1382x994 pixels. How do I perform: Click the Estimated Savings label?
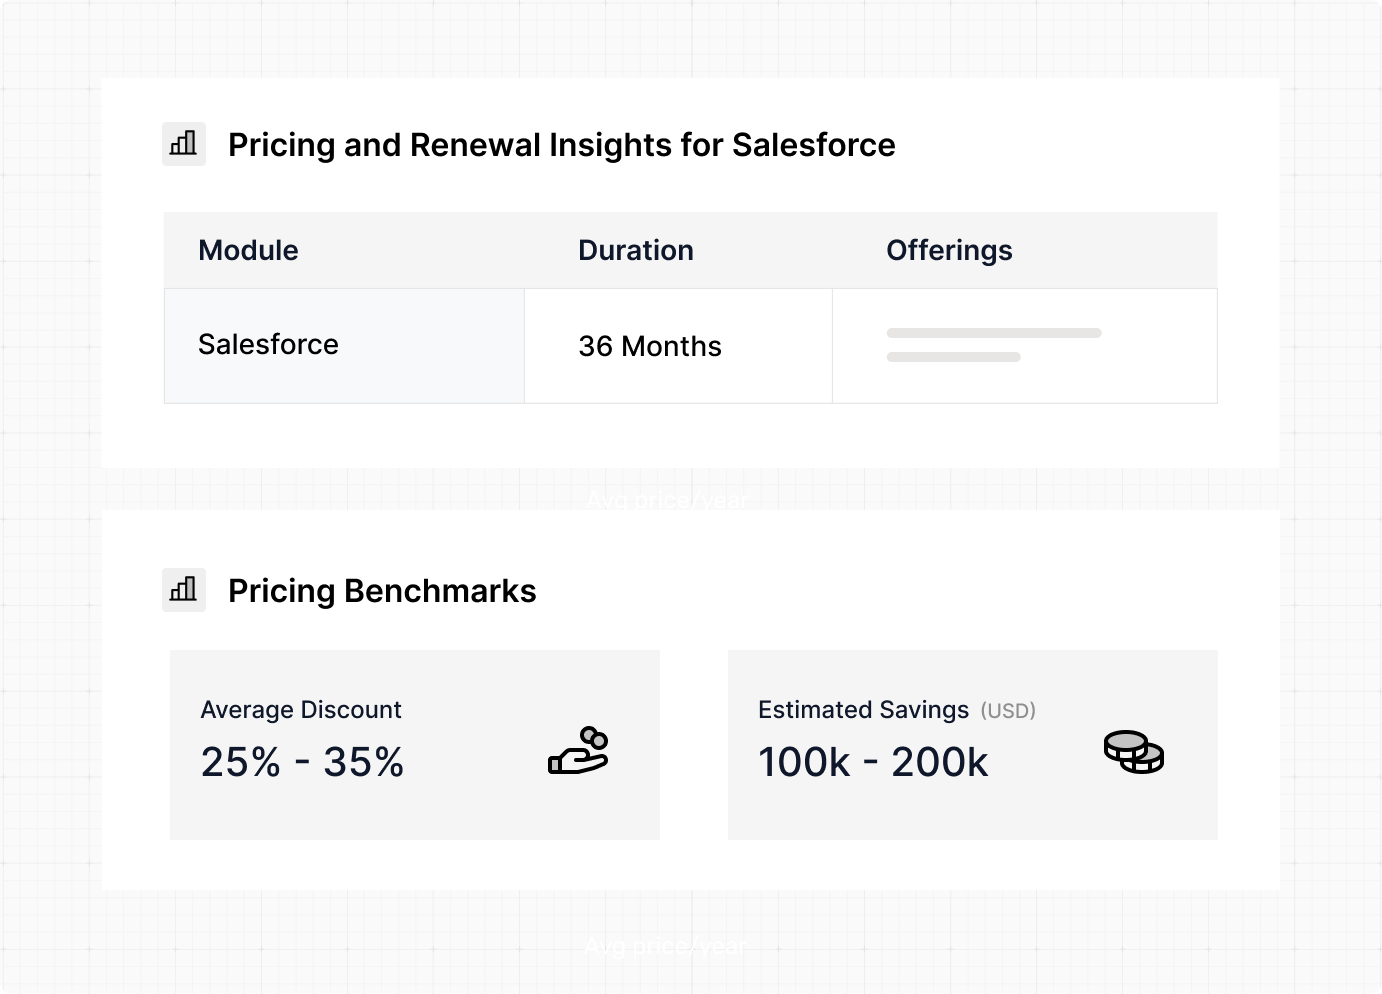click(863, 710)
